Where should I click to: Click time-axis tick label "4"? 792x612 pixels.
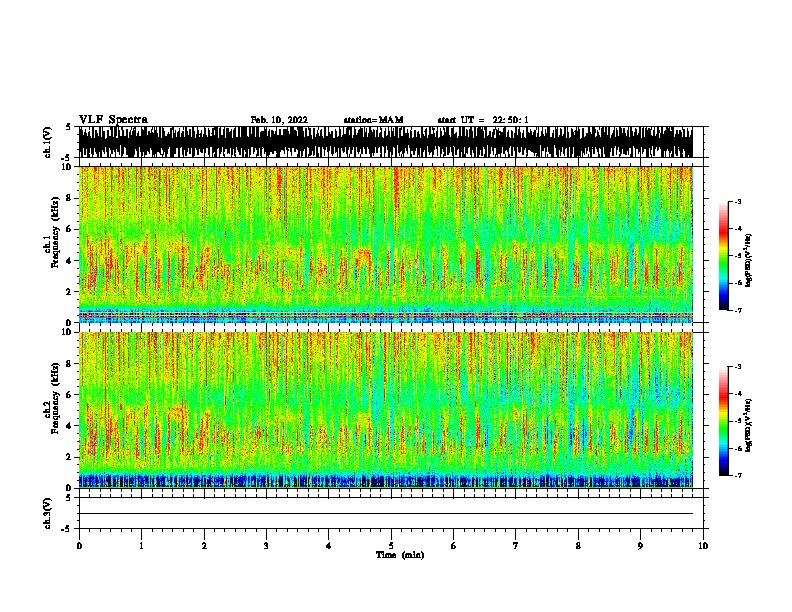coord(329,546)
